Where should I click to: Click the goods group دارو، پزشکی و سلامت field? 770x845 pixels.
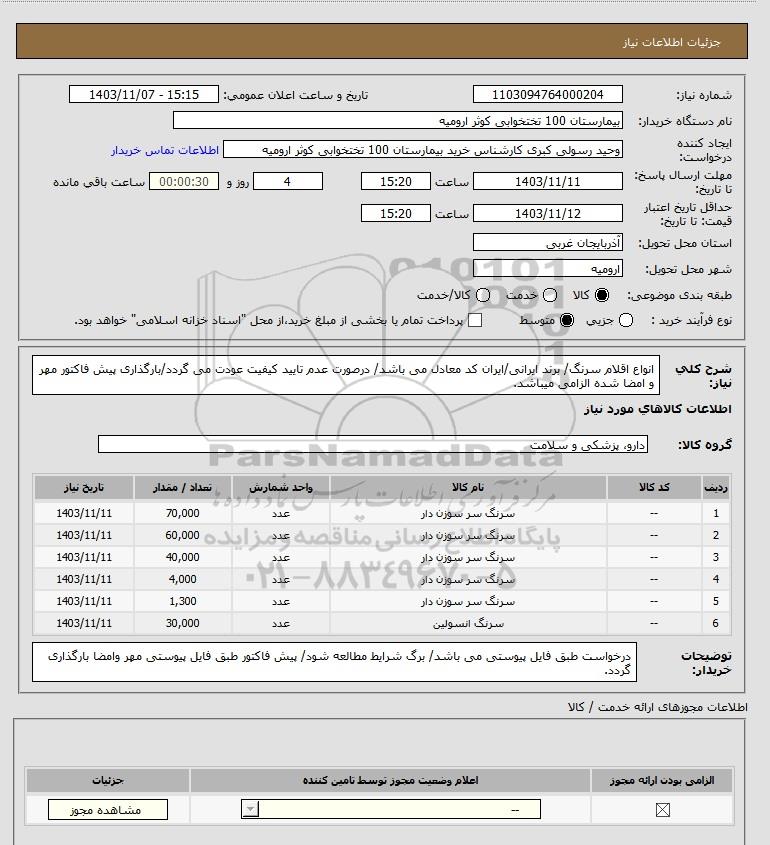click(x=373, y=445)
